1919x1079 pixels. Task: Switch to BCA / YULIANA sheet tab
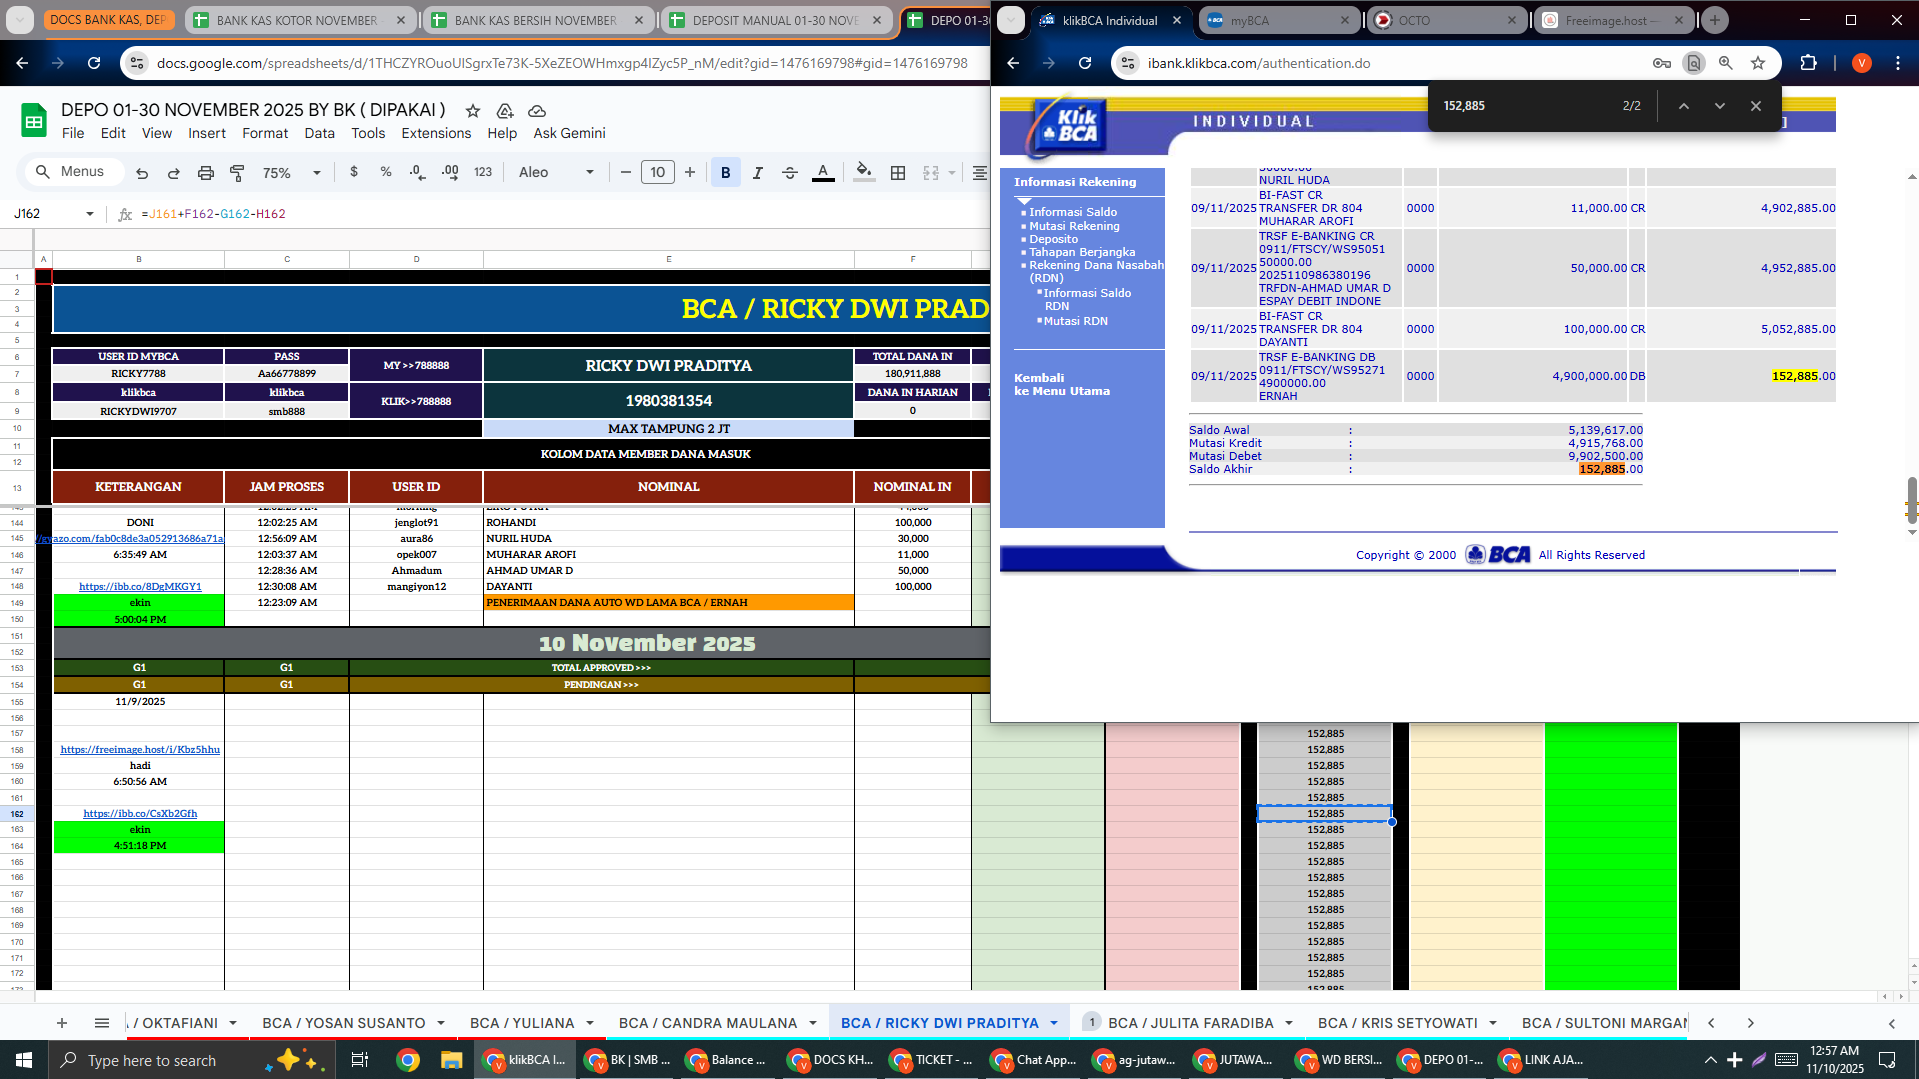click(522, 1023)
